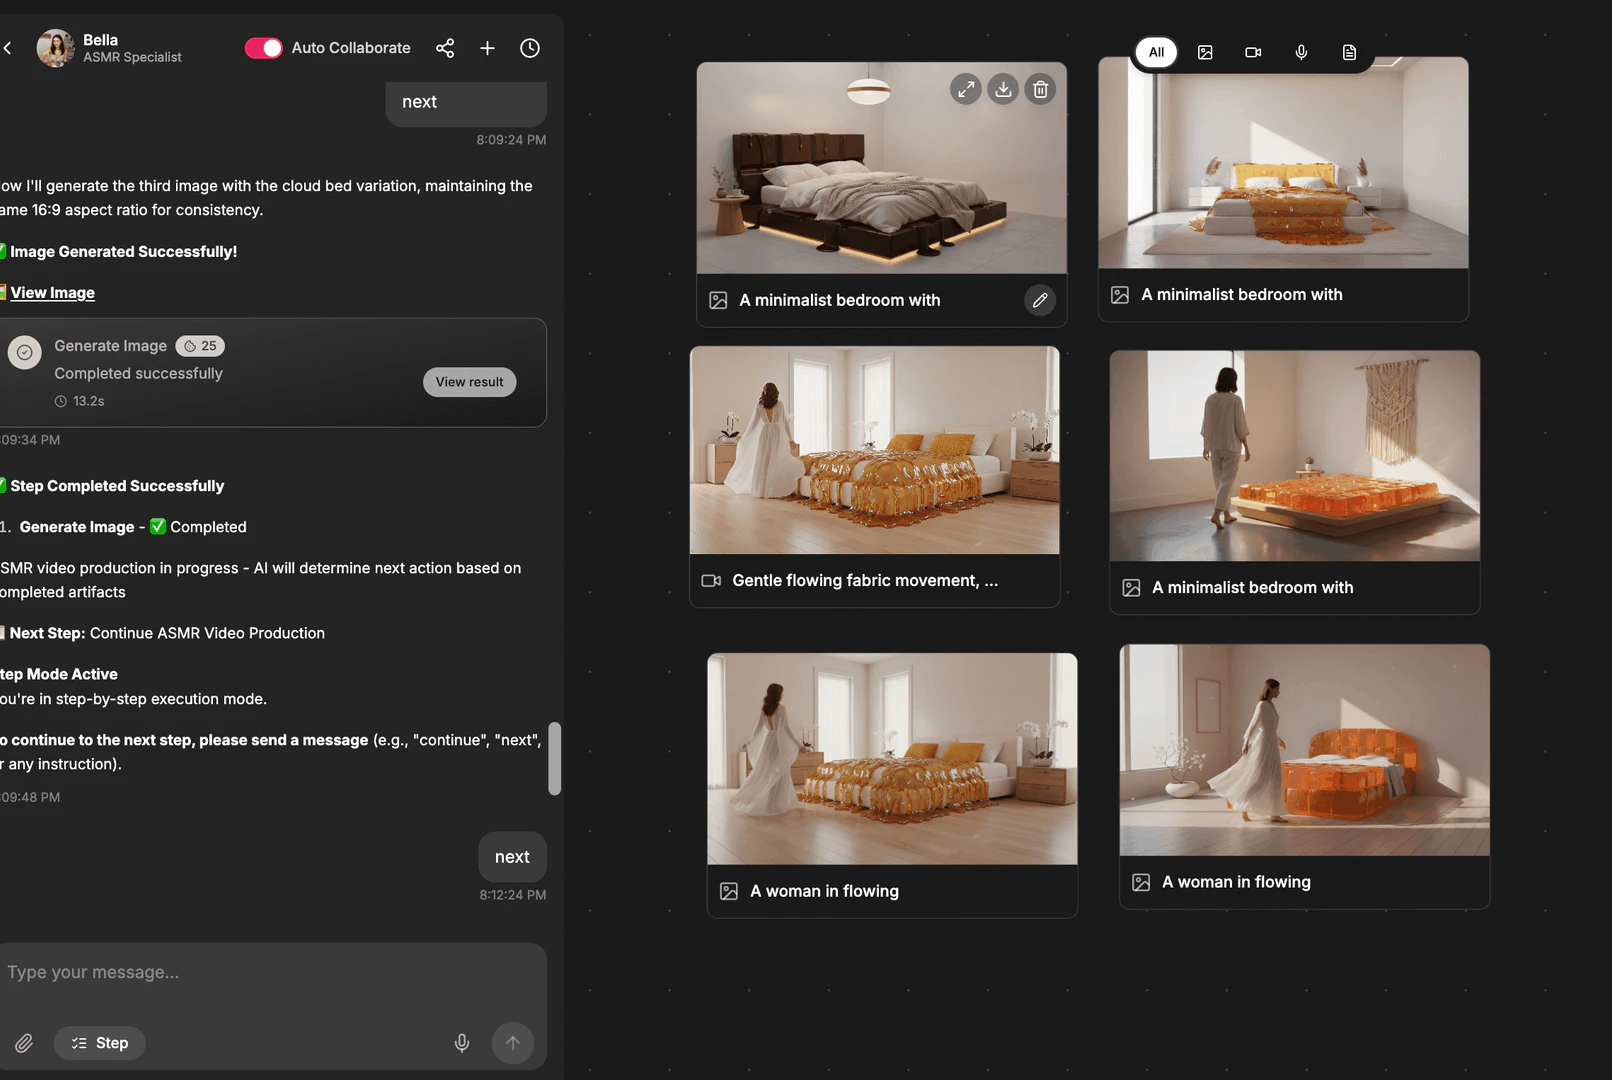The image size is (1612, 1080).
Task: Edit the first minimalist bedroom caption
Action: pos(1040,300)
